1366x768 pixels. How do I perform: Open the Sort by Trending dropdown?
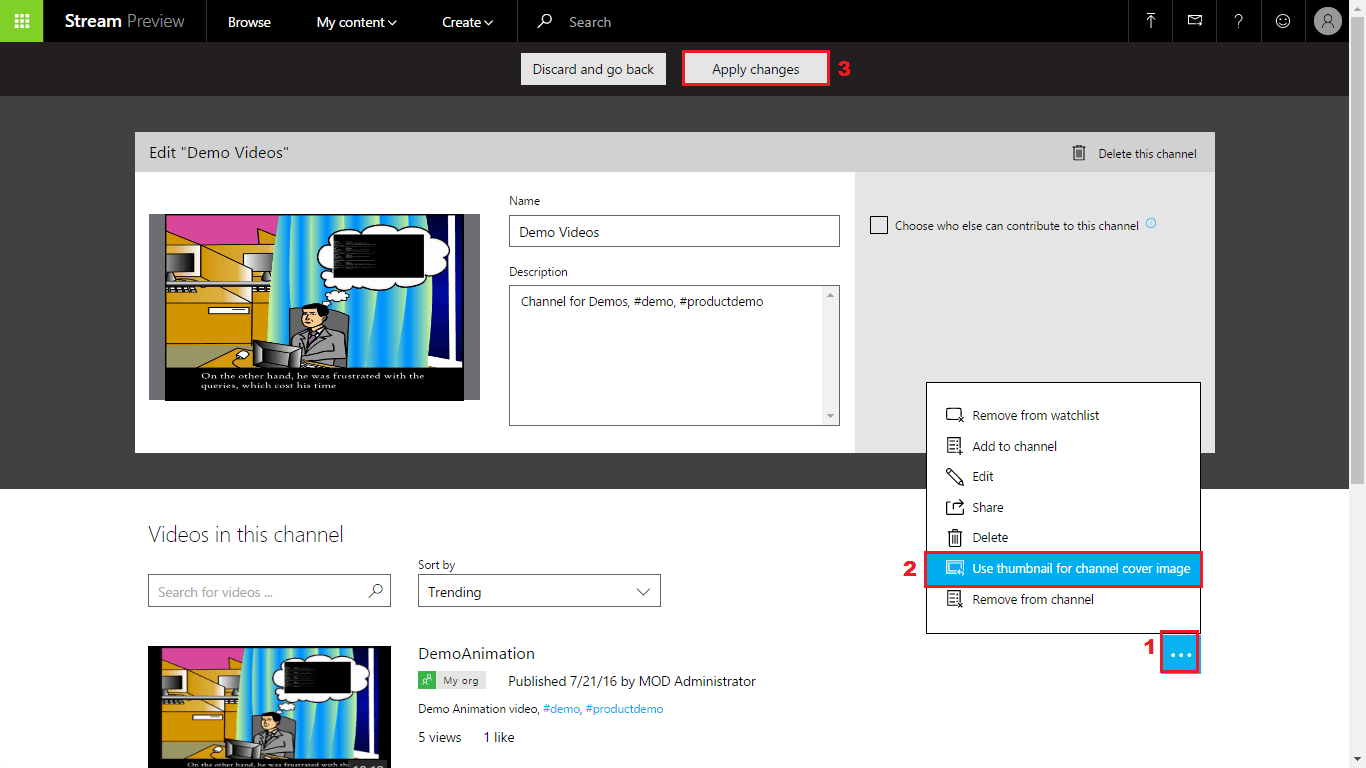click(x=539, y=592)
